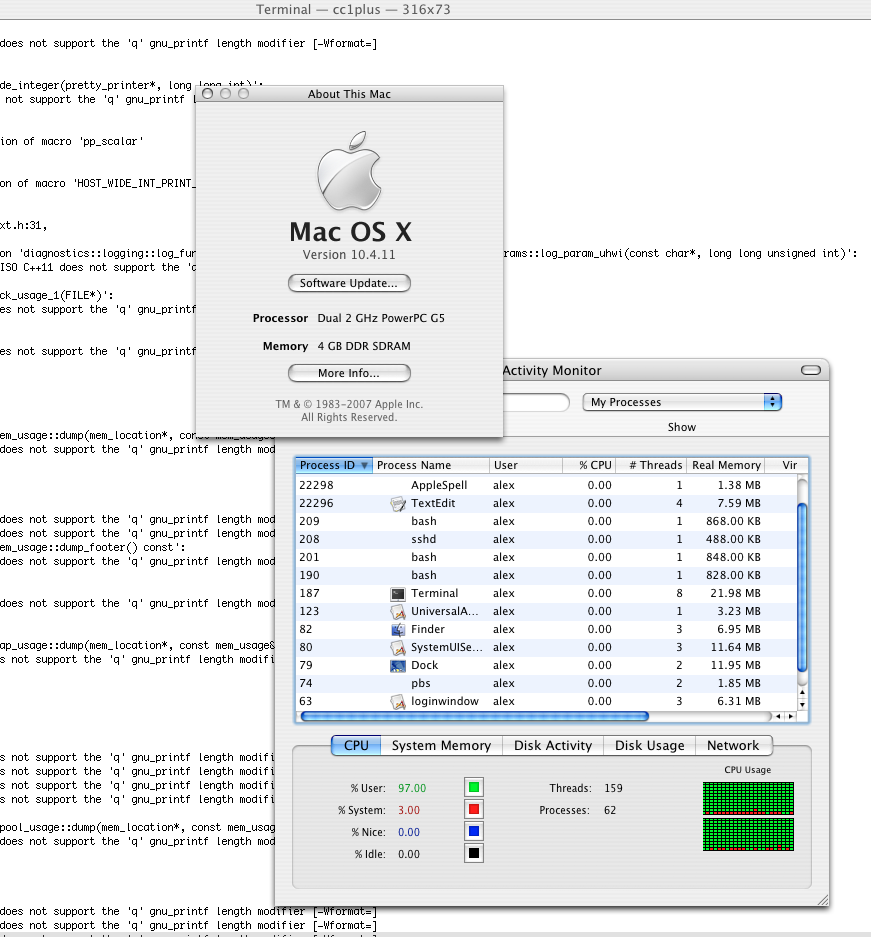Select the pbs process row
Viewport: 871px width, 937px height.
point(547,683)
